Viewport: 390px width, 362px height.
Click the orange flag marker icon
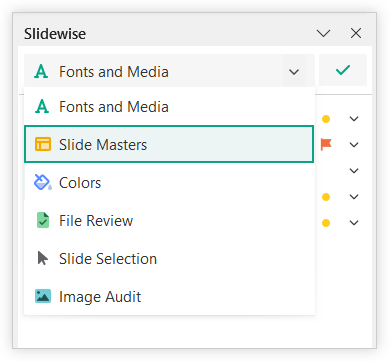tap(326, 144)
